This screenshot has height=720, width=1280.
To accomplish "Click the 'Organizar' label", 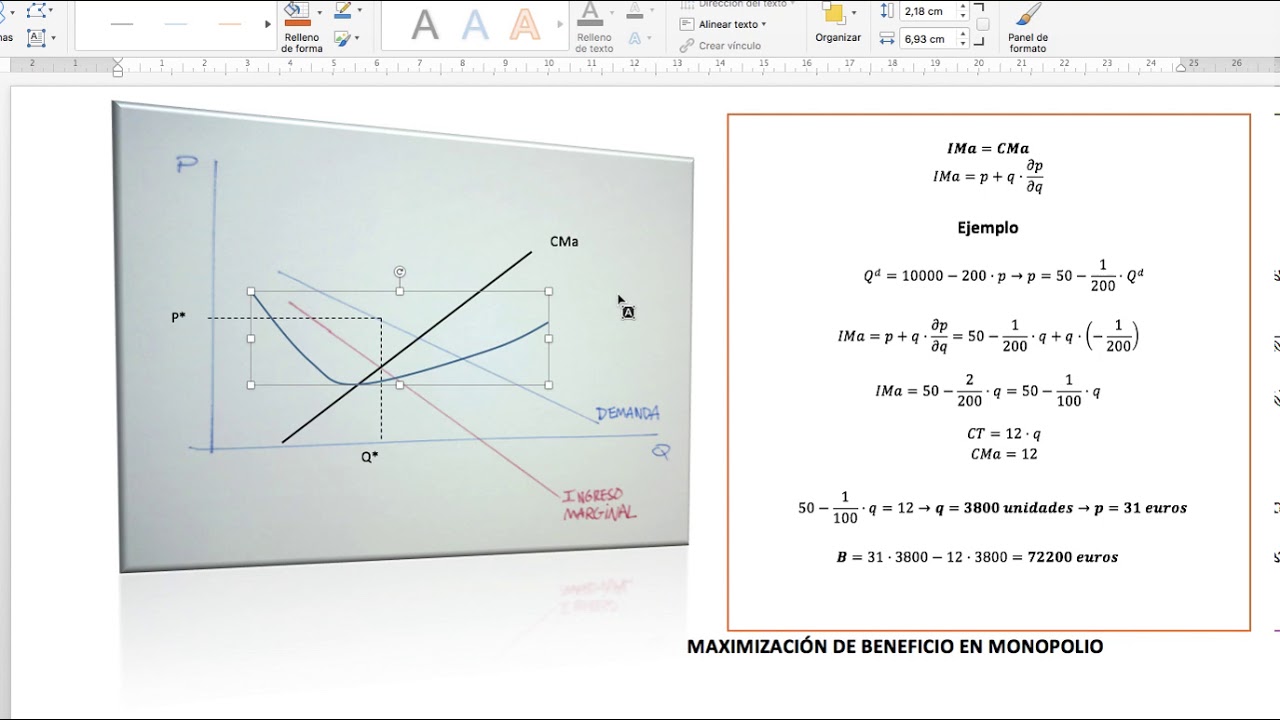I will [x=838, y=38].
